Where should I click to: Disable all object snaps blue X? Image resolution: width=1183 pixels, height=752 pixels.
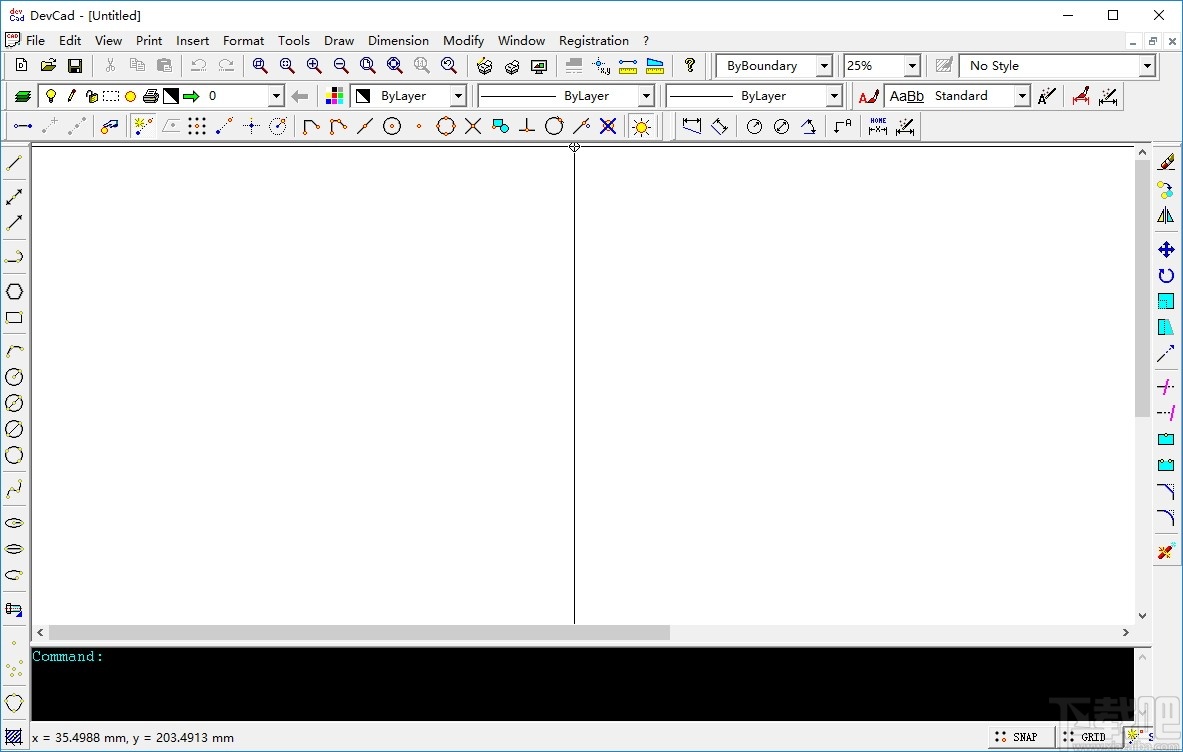pos(608,126)
